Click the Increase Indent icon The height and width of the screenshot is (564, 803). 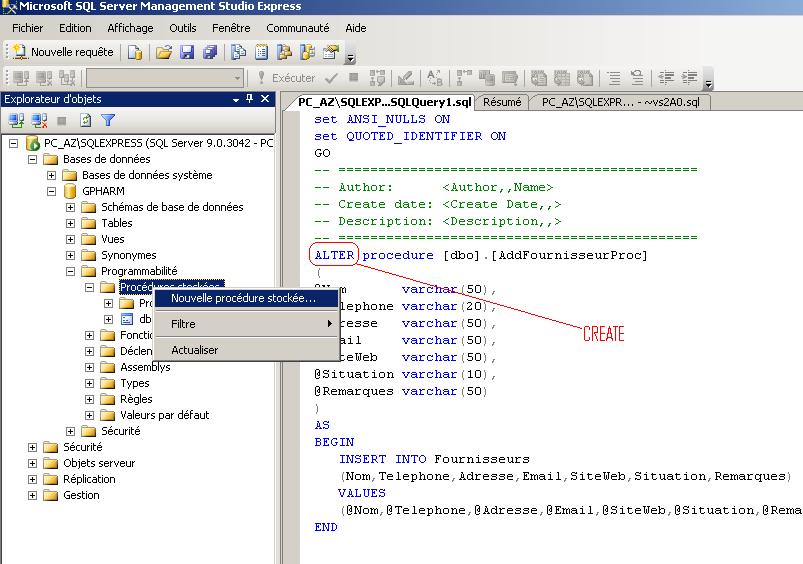(689, 78)
